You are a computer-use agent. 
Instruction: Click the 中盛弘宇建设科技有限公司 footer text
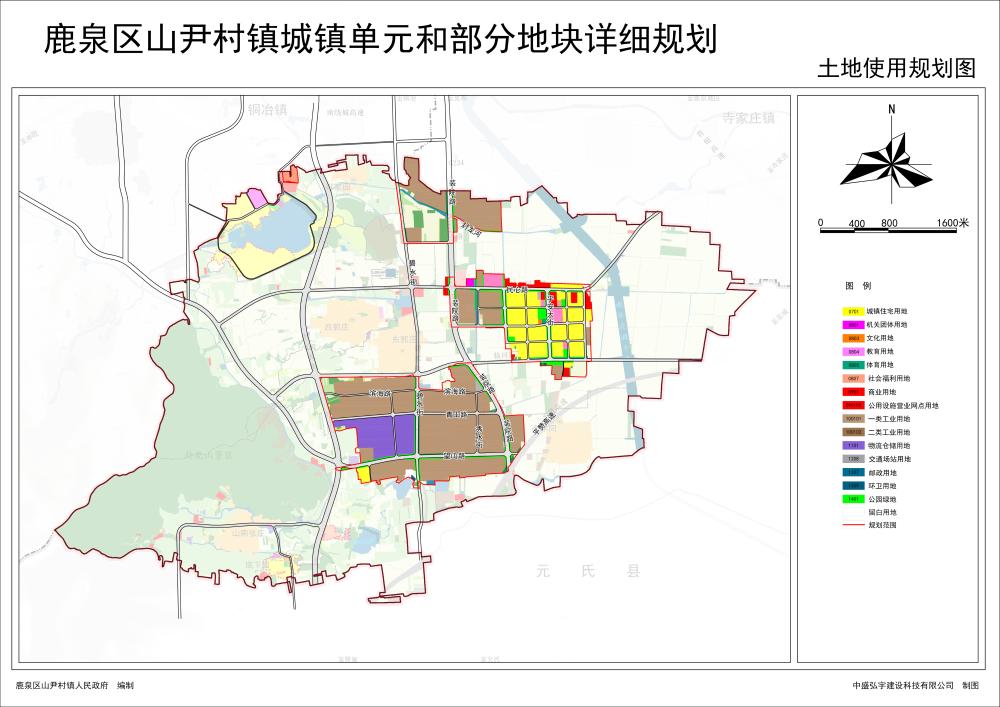pos(903,686)
